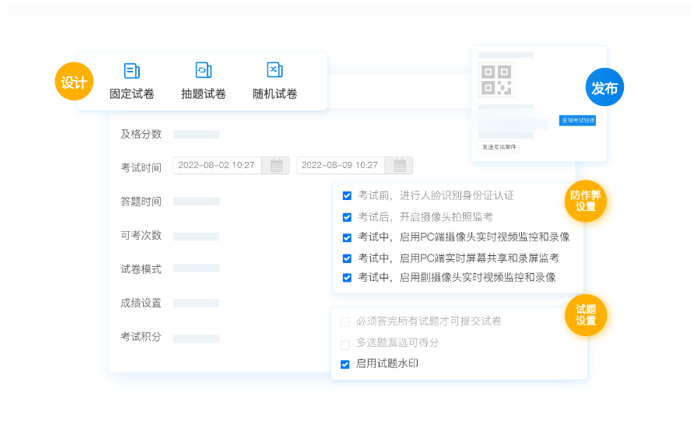Screen dimensions: 691x424
Task: Uncheck 考试前进行人脸识别身份证认证 option
Action: click(347, 196)
